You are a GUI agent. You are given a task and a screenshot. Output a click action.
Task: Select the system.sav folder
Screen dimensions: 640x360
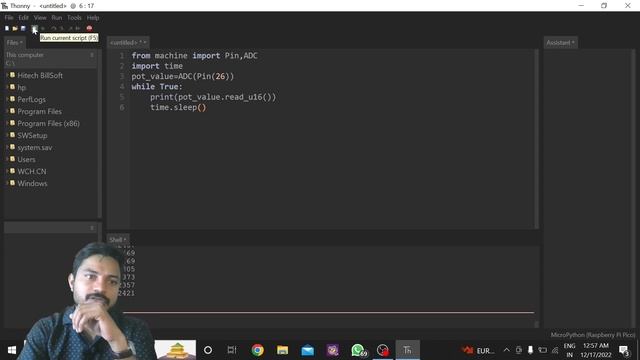point(35,147)
